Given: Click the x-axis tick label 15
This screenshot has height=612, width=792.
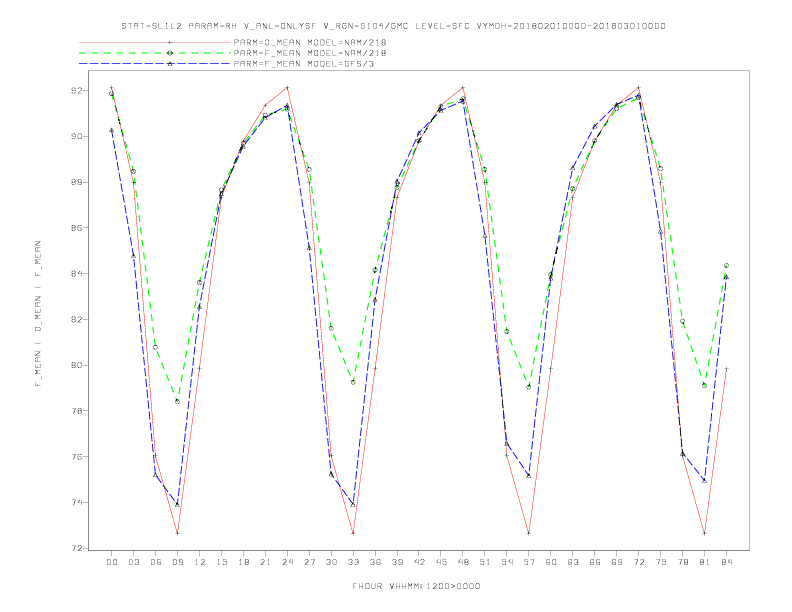Looking at the screenshot, I should (x=221, y=562).
